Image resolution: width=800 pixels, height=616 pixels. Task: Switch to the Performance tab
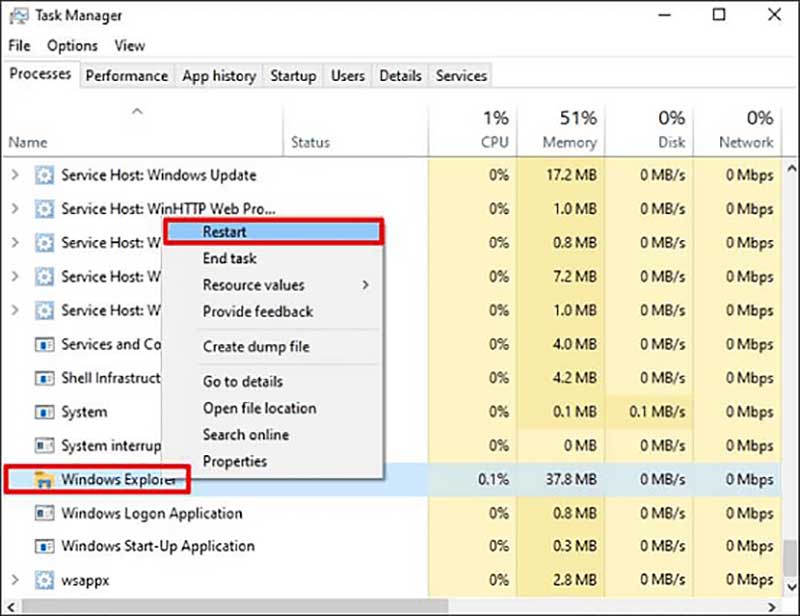pos(127,76)
